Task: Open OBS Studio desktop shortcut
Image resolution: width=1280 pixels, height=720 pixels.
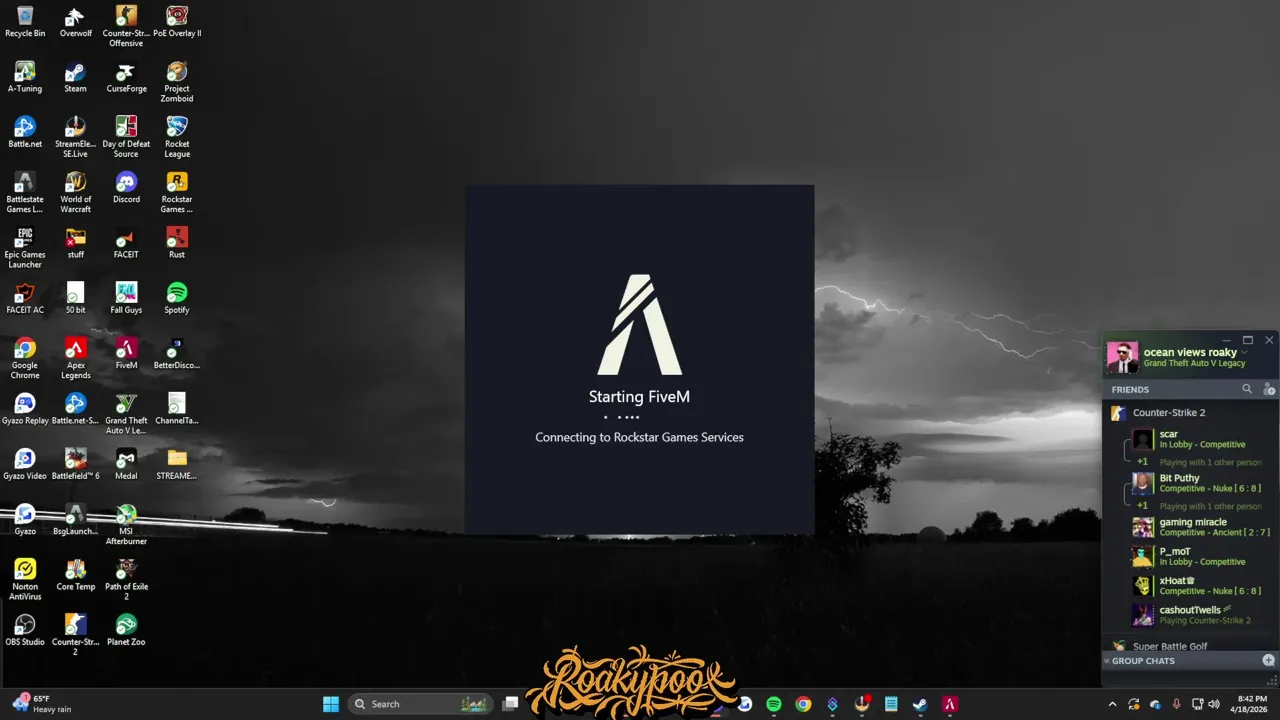Action: (25, 630)
